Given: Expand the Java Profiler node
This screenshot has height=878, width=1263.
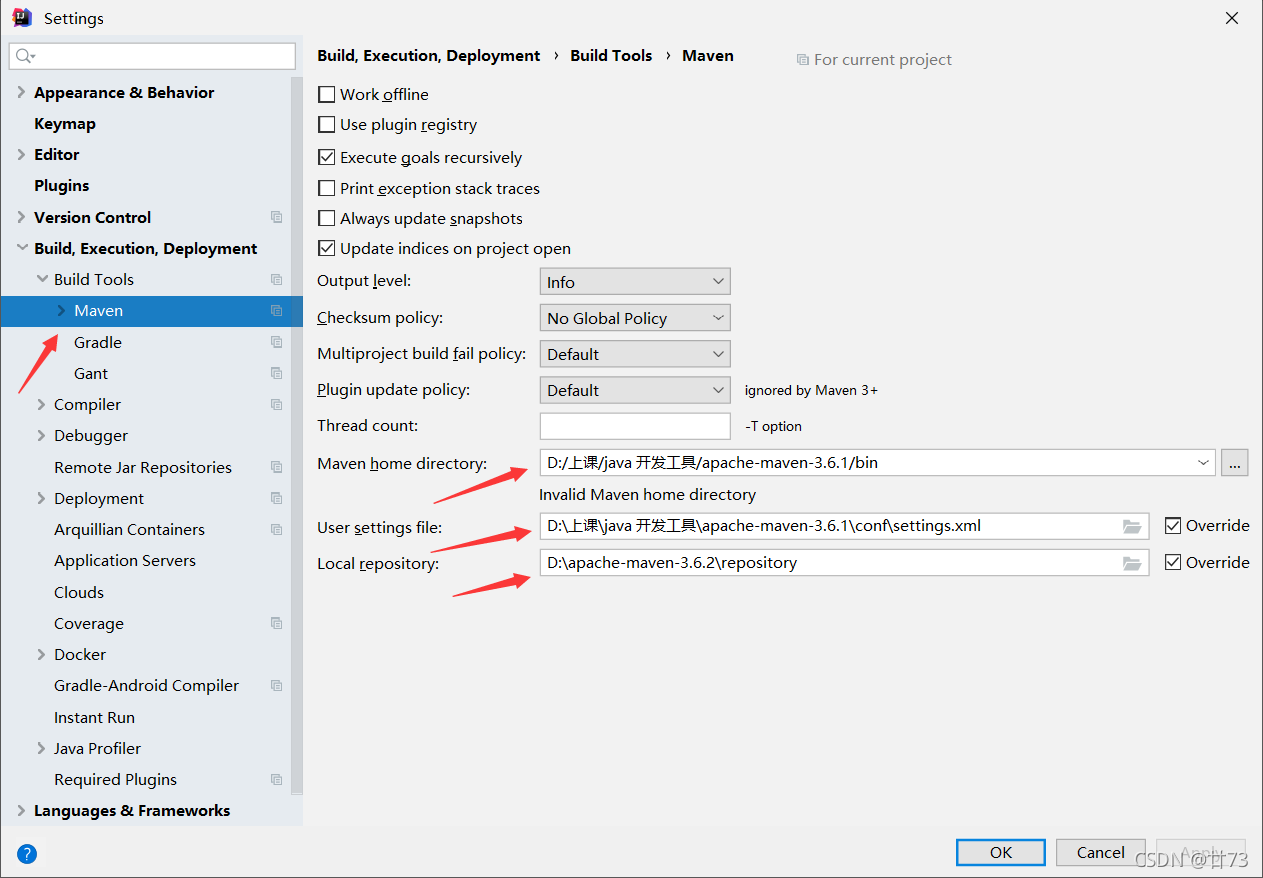Looking at the screenshot, I should click(x=41, y=748).
